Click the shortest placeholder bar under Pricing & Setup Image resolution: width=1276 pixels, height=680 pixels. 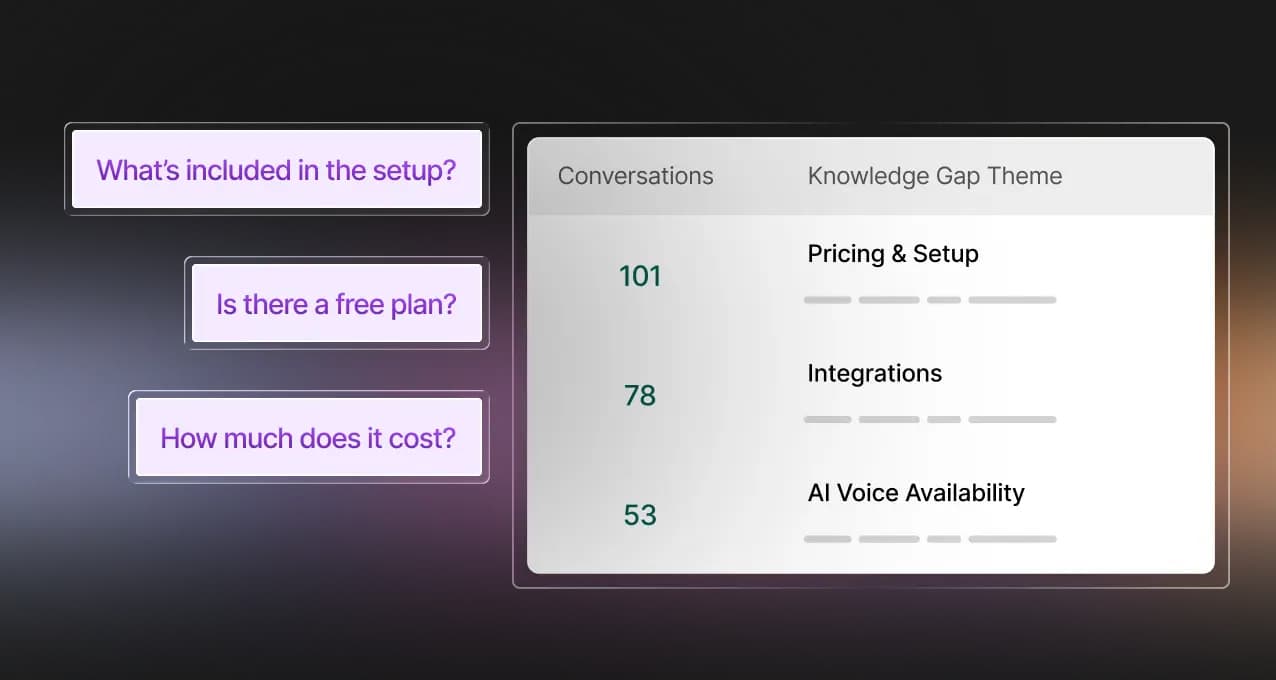click(944, 300)
